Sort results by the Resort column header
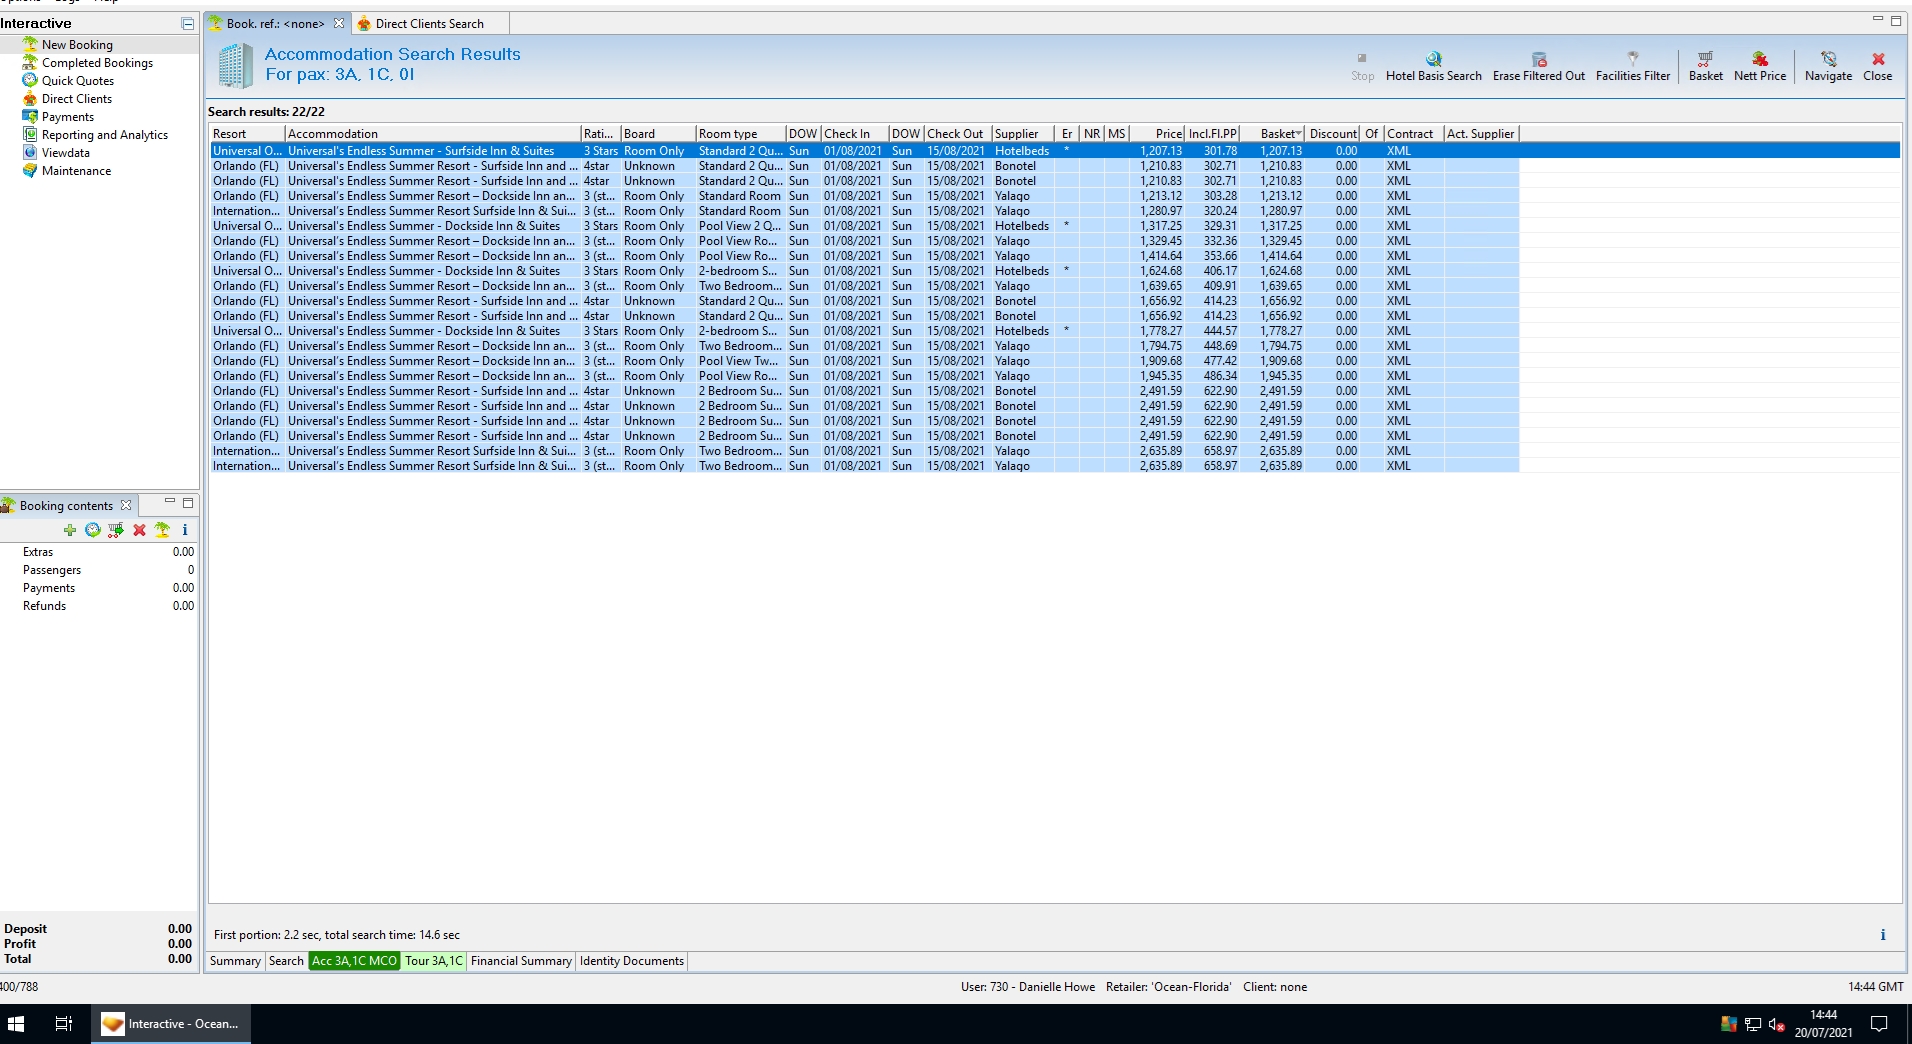This screenshot has width=1912, height=1044. click(247, 134)
